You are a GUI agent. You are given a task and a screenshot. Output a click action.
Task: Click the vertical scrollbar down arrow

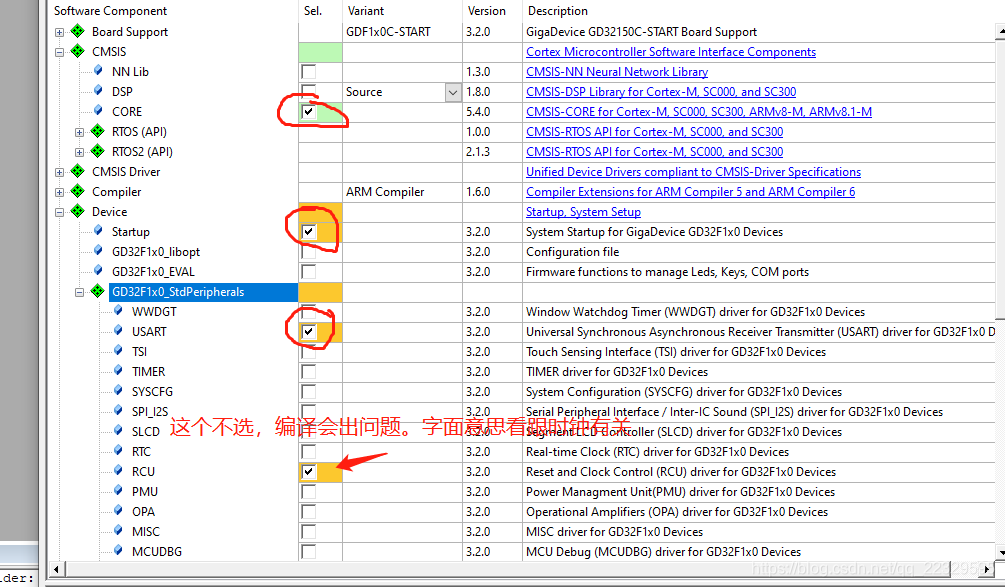point(1001,552)
